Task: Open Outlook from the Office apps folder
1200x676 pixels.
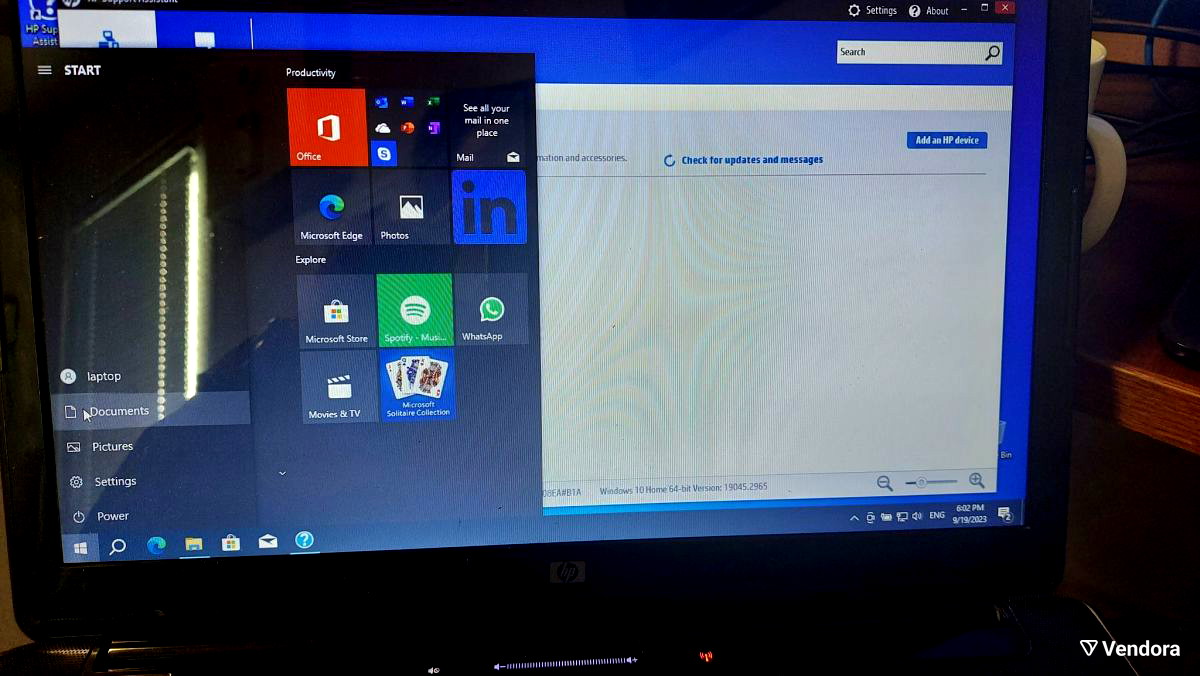Action: point(381,102)
